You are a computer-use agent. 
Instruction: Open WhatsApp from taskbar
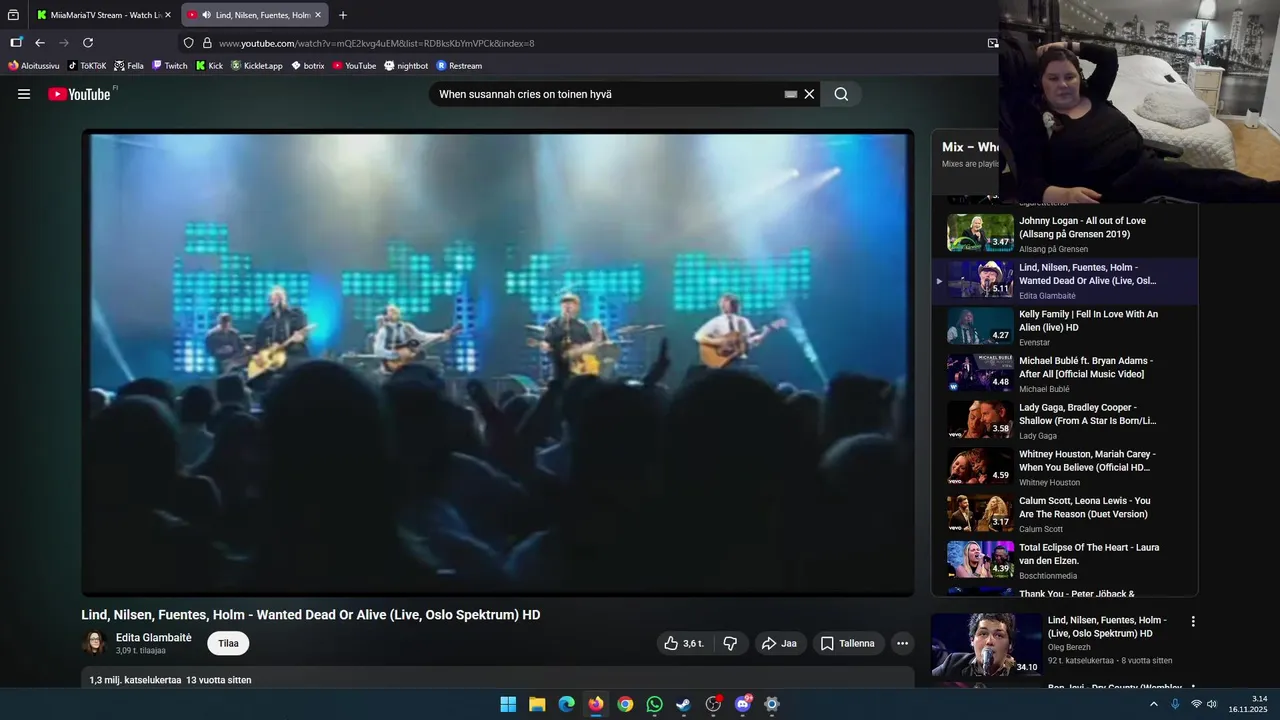tap(654, 704)
